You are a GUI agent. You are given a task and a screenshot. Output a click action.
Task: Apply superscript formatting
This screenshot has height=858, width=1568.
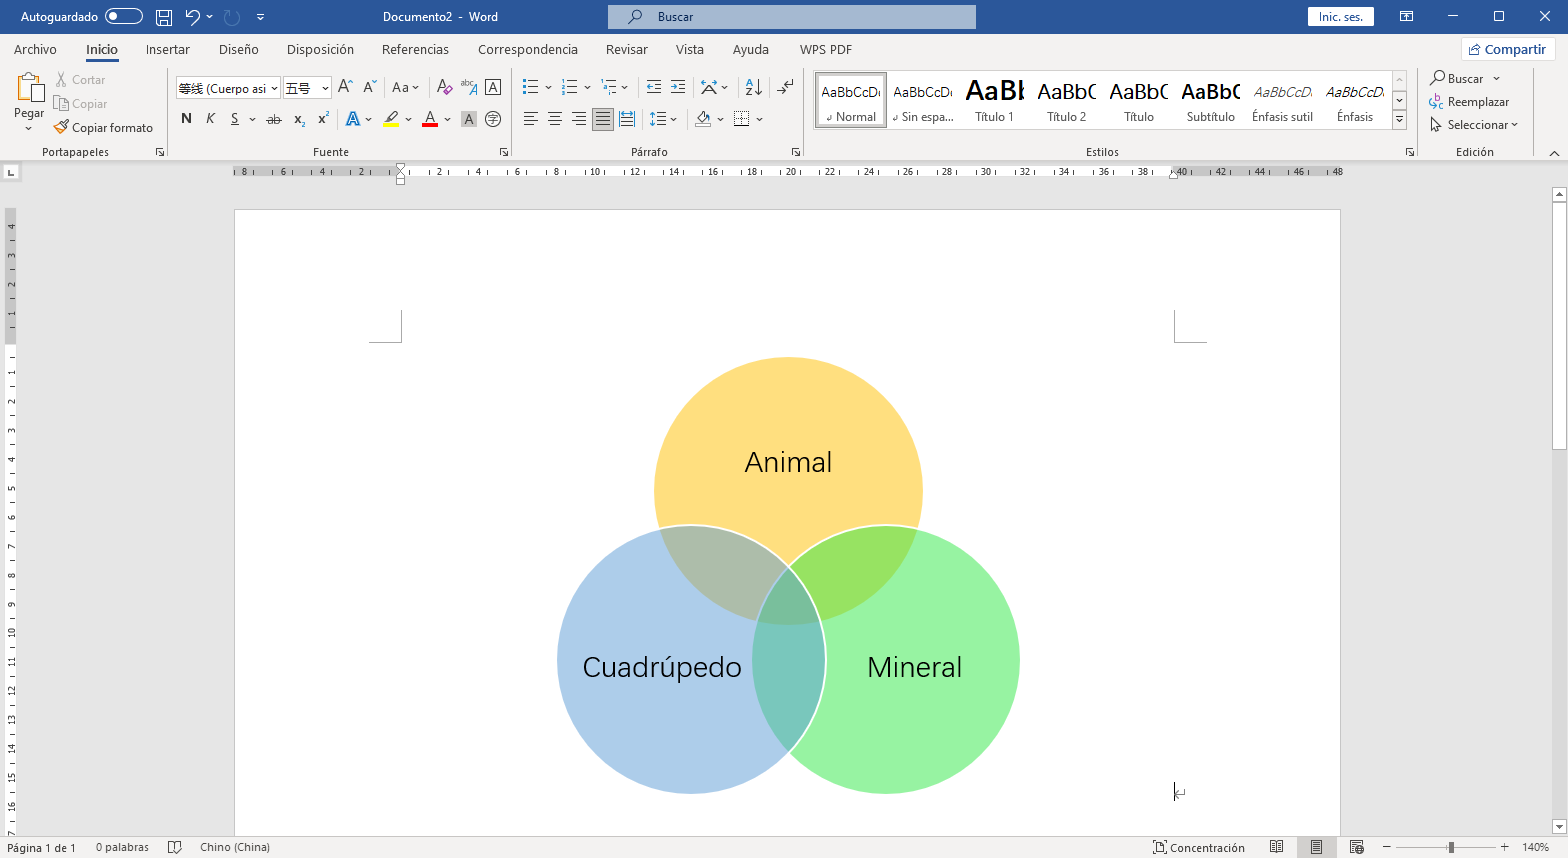(323, 119)
